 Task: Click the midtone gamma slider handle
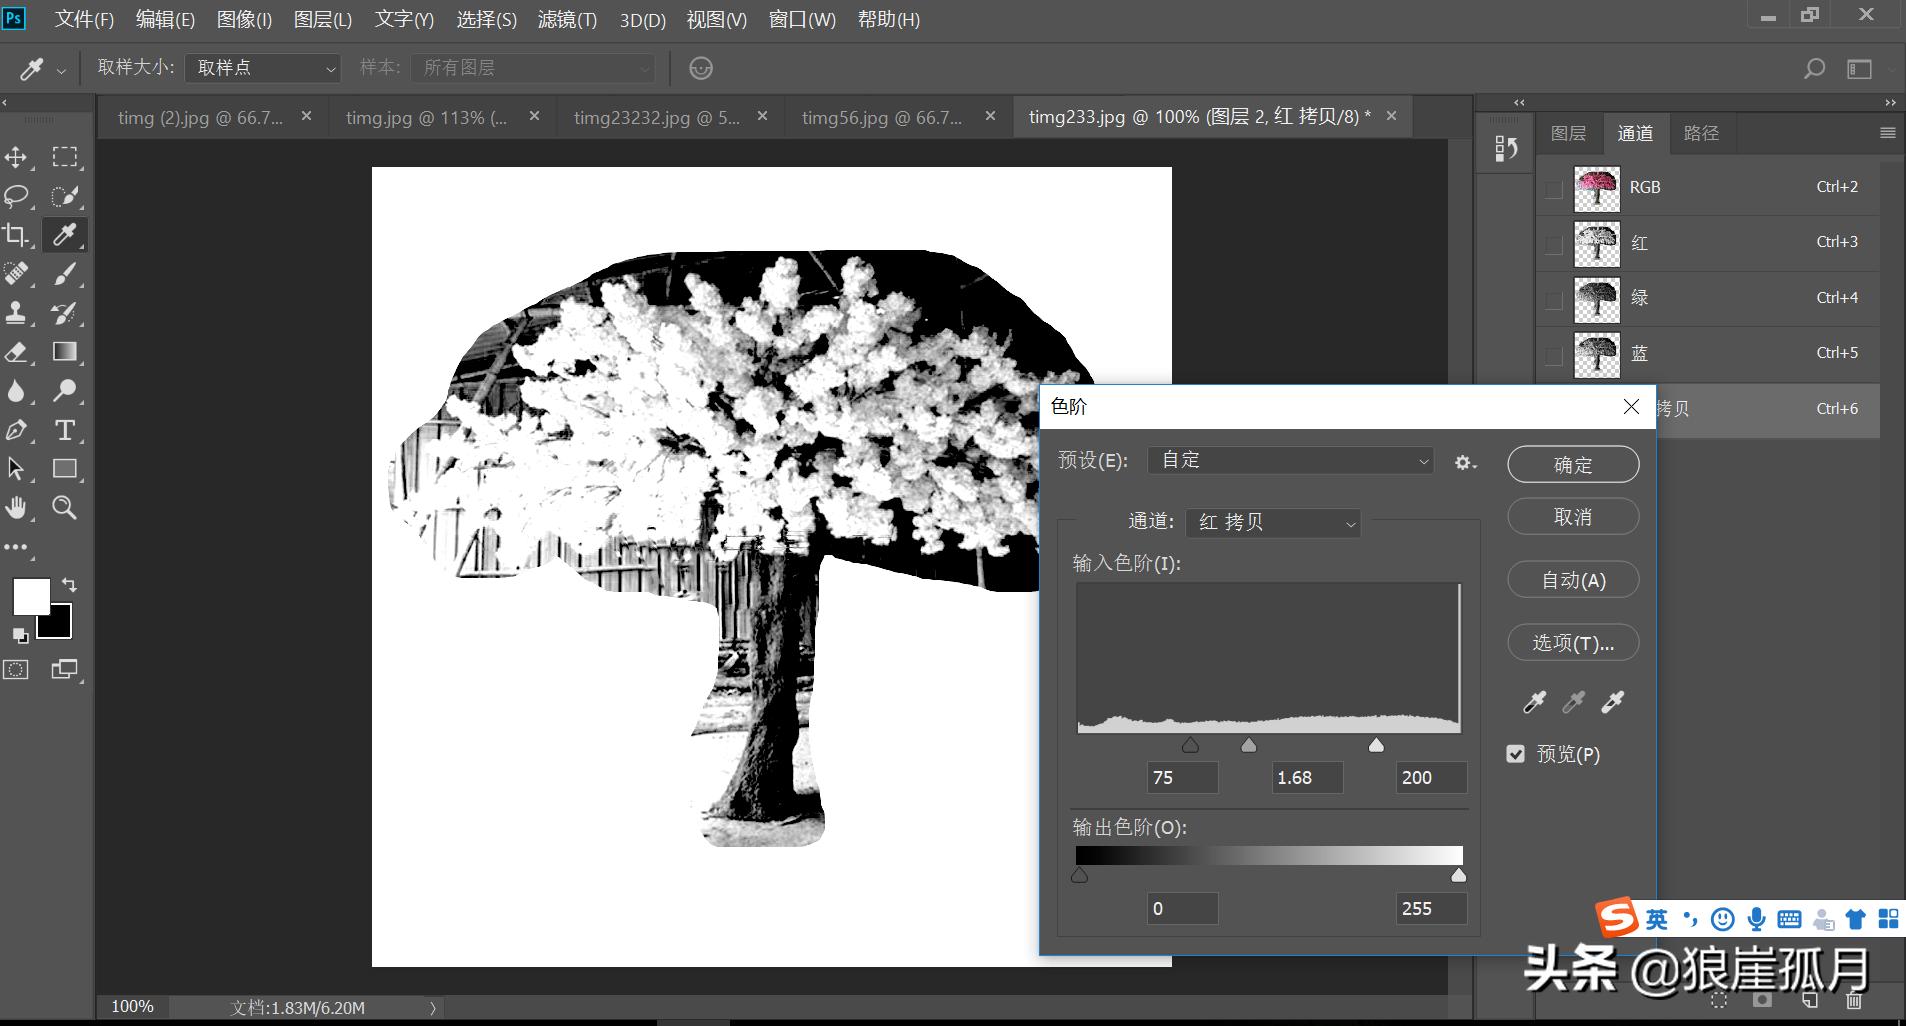click(x=1246, y=744)
